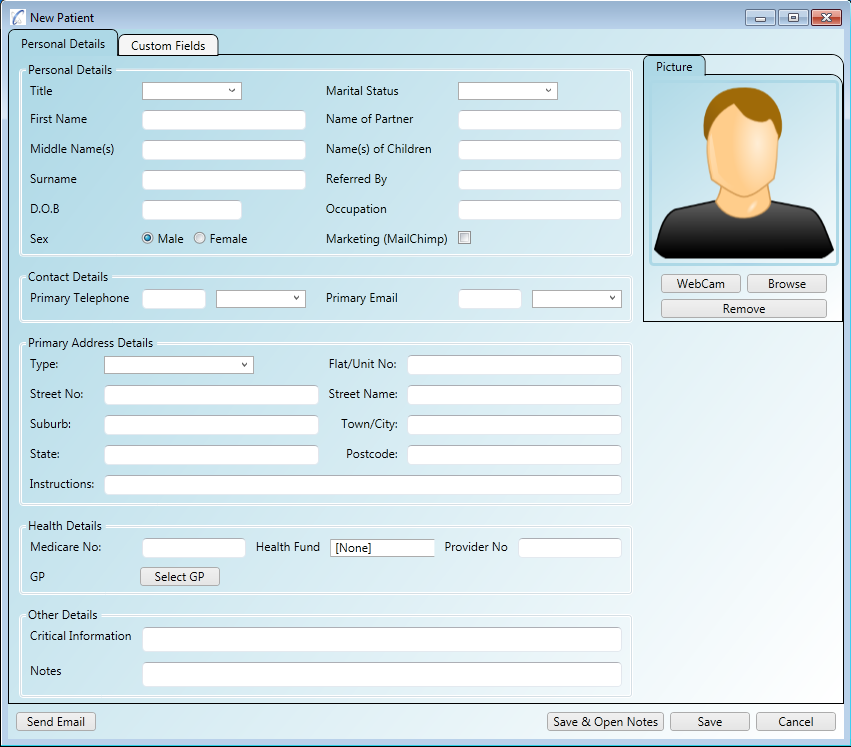851x747 pixels.
Task: Expand the address Type dropdown
Action: (x=178, y=365)
